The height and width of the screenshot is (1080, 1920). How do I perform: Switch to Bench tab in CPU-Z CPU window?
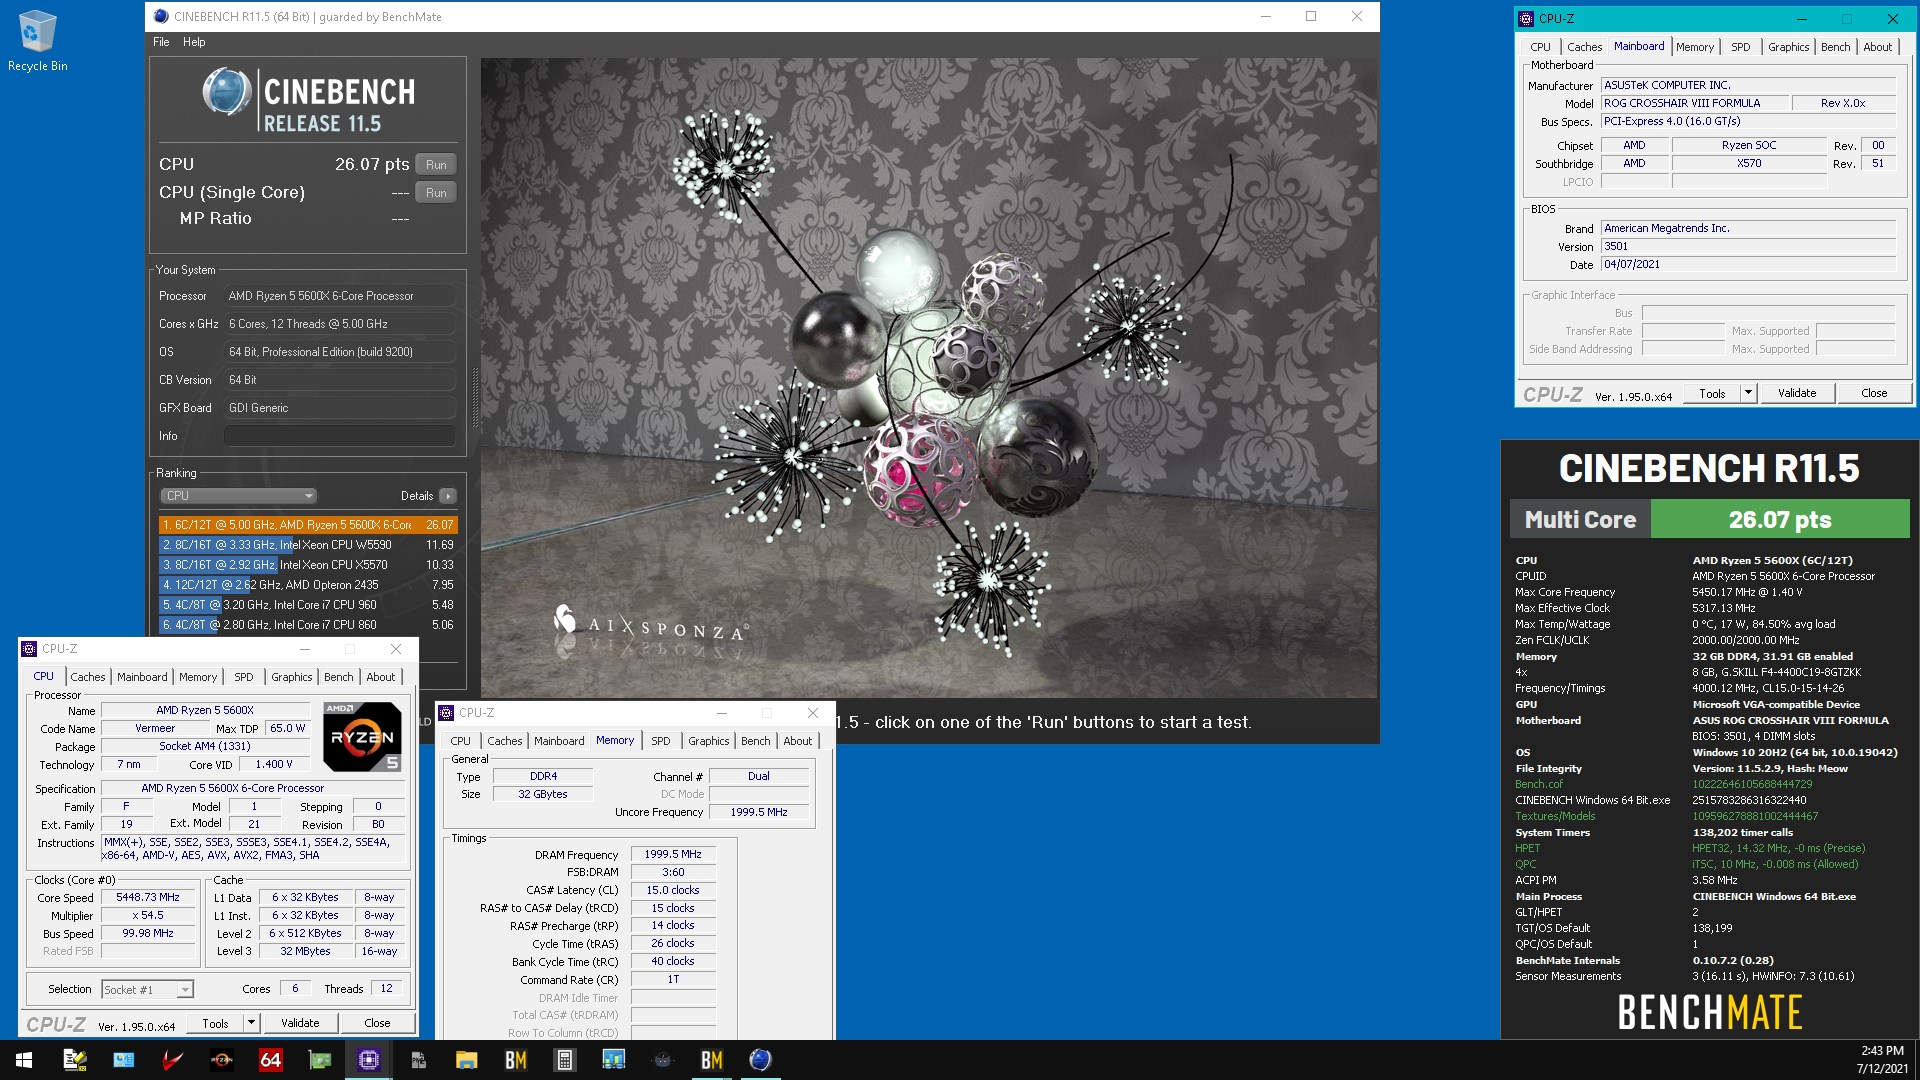339,677
